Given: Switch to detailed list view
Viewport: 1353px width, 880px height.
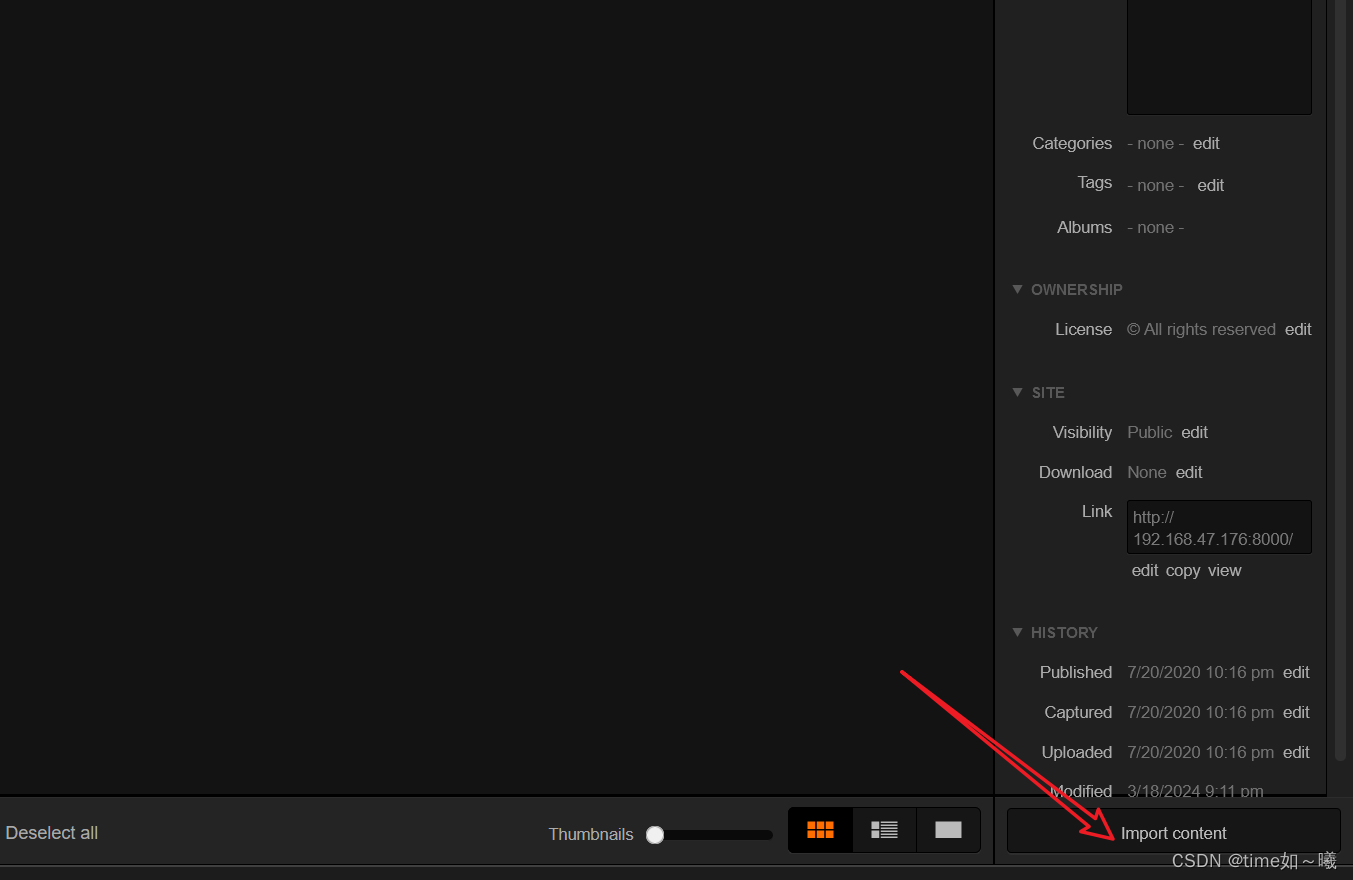Looking at the screenshot, I should click(x=884, y=830).
